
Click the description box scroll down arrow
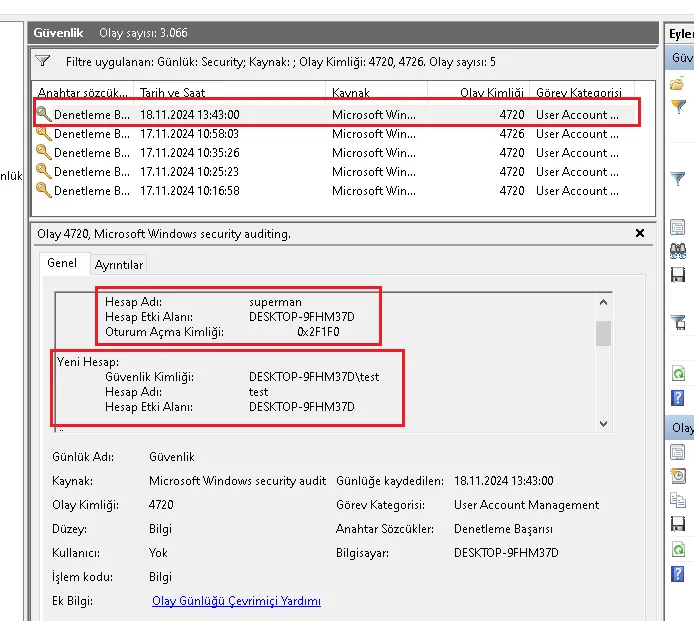603,424
